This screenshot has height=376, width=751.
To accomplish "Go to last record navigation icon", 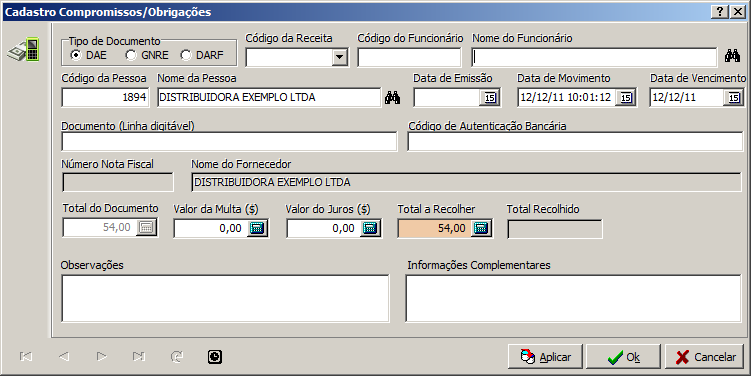I will pos(139,356).
